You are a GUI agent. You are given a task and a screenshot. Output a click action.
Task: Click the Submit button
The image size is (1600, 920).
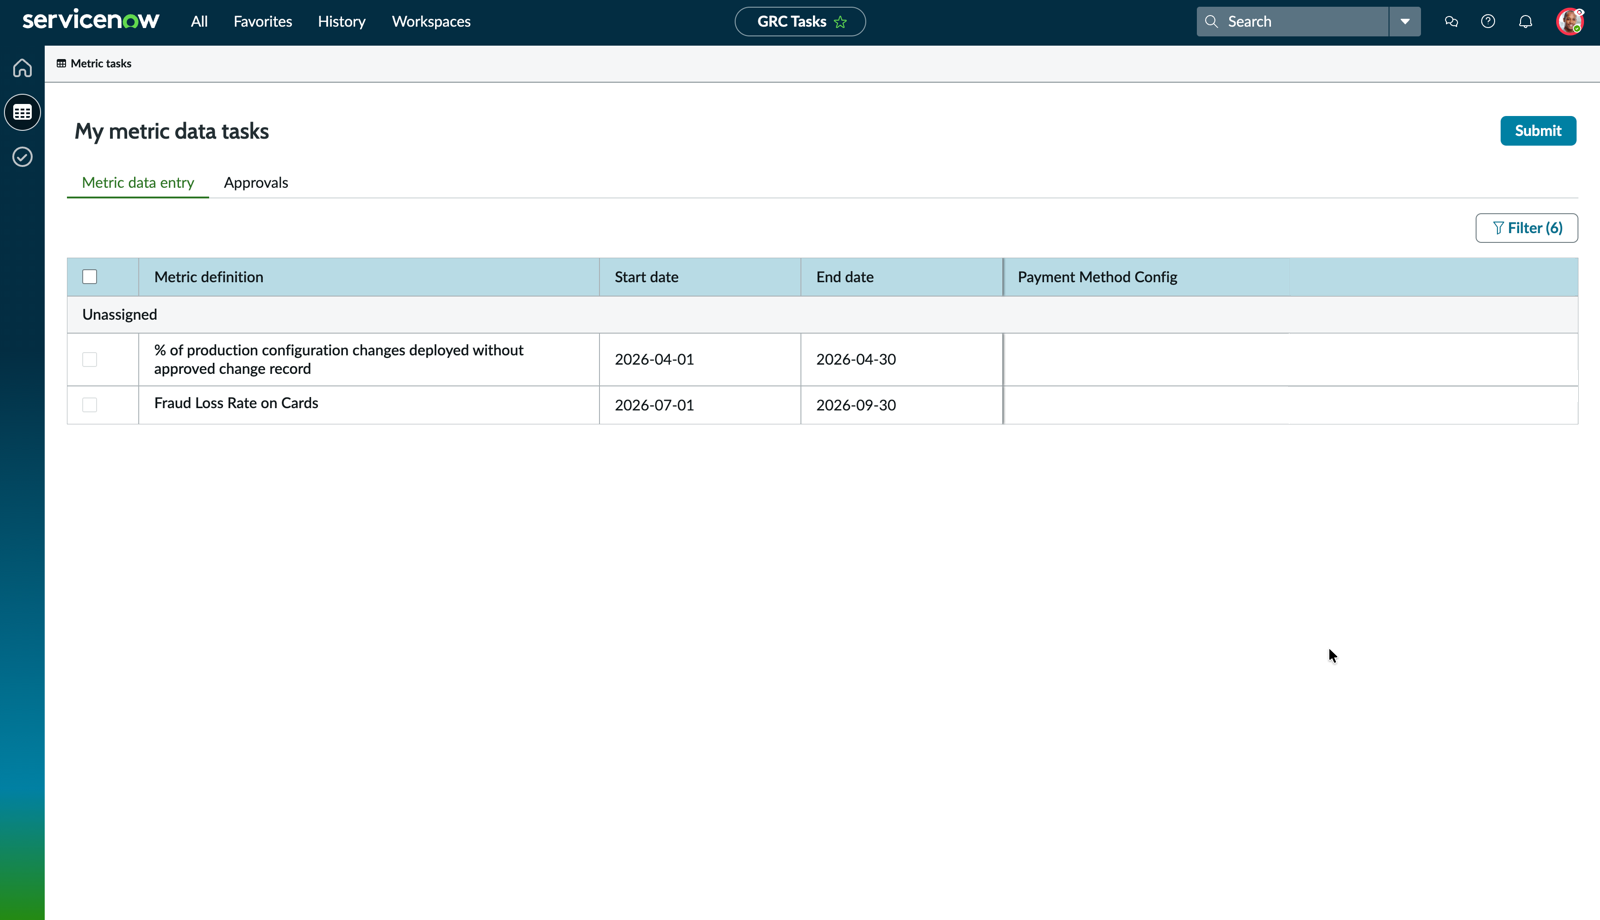(1538, 131)
